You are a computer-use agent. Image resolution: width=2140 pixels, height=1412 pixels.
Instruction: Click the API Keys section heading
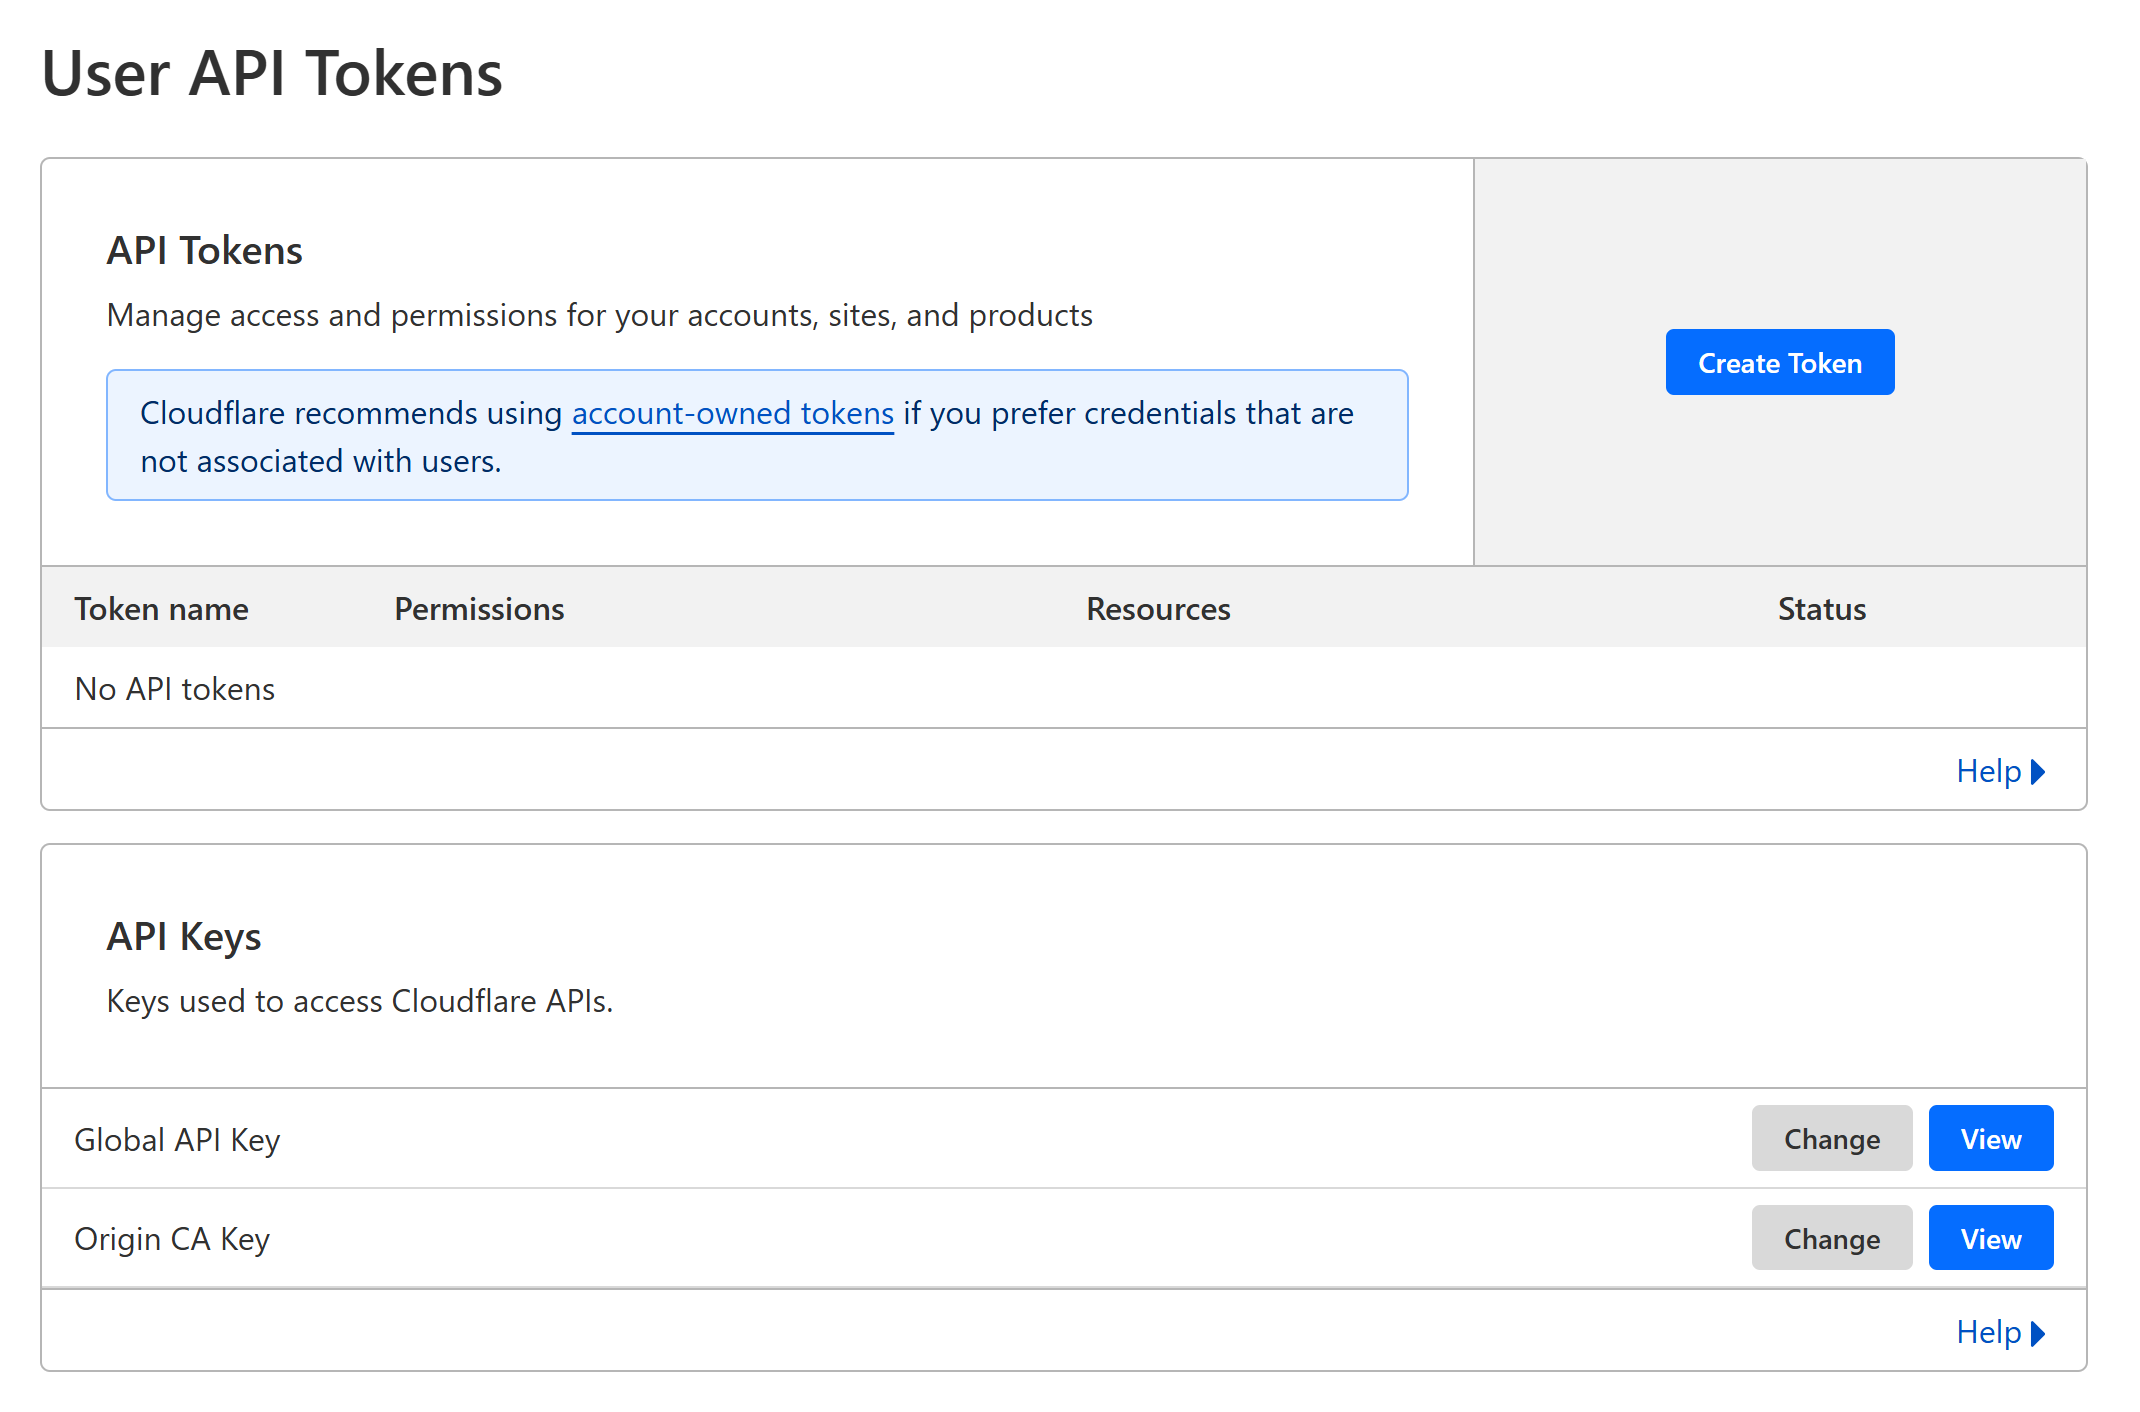[x=184, y=937]
